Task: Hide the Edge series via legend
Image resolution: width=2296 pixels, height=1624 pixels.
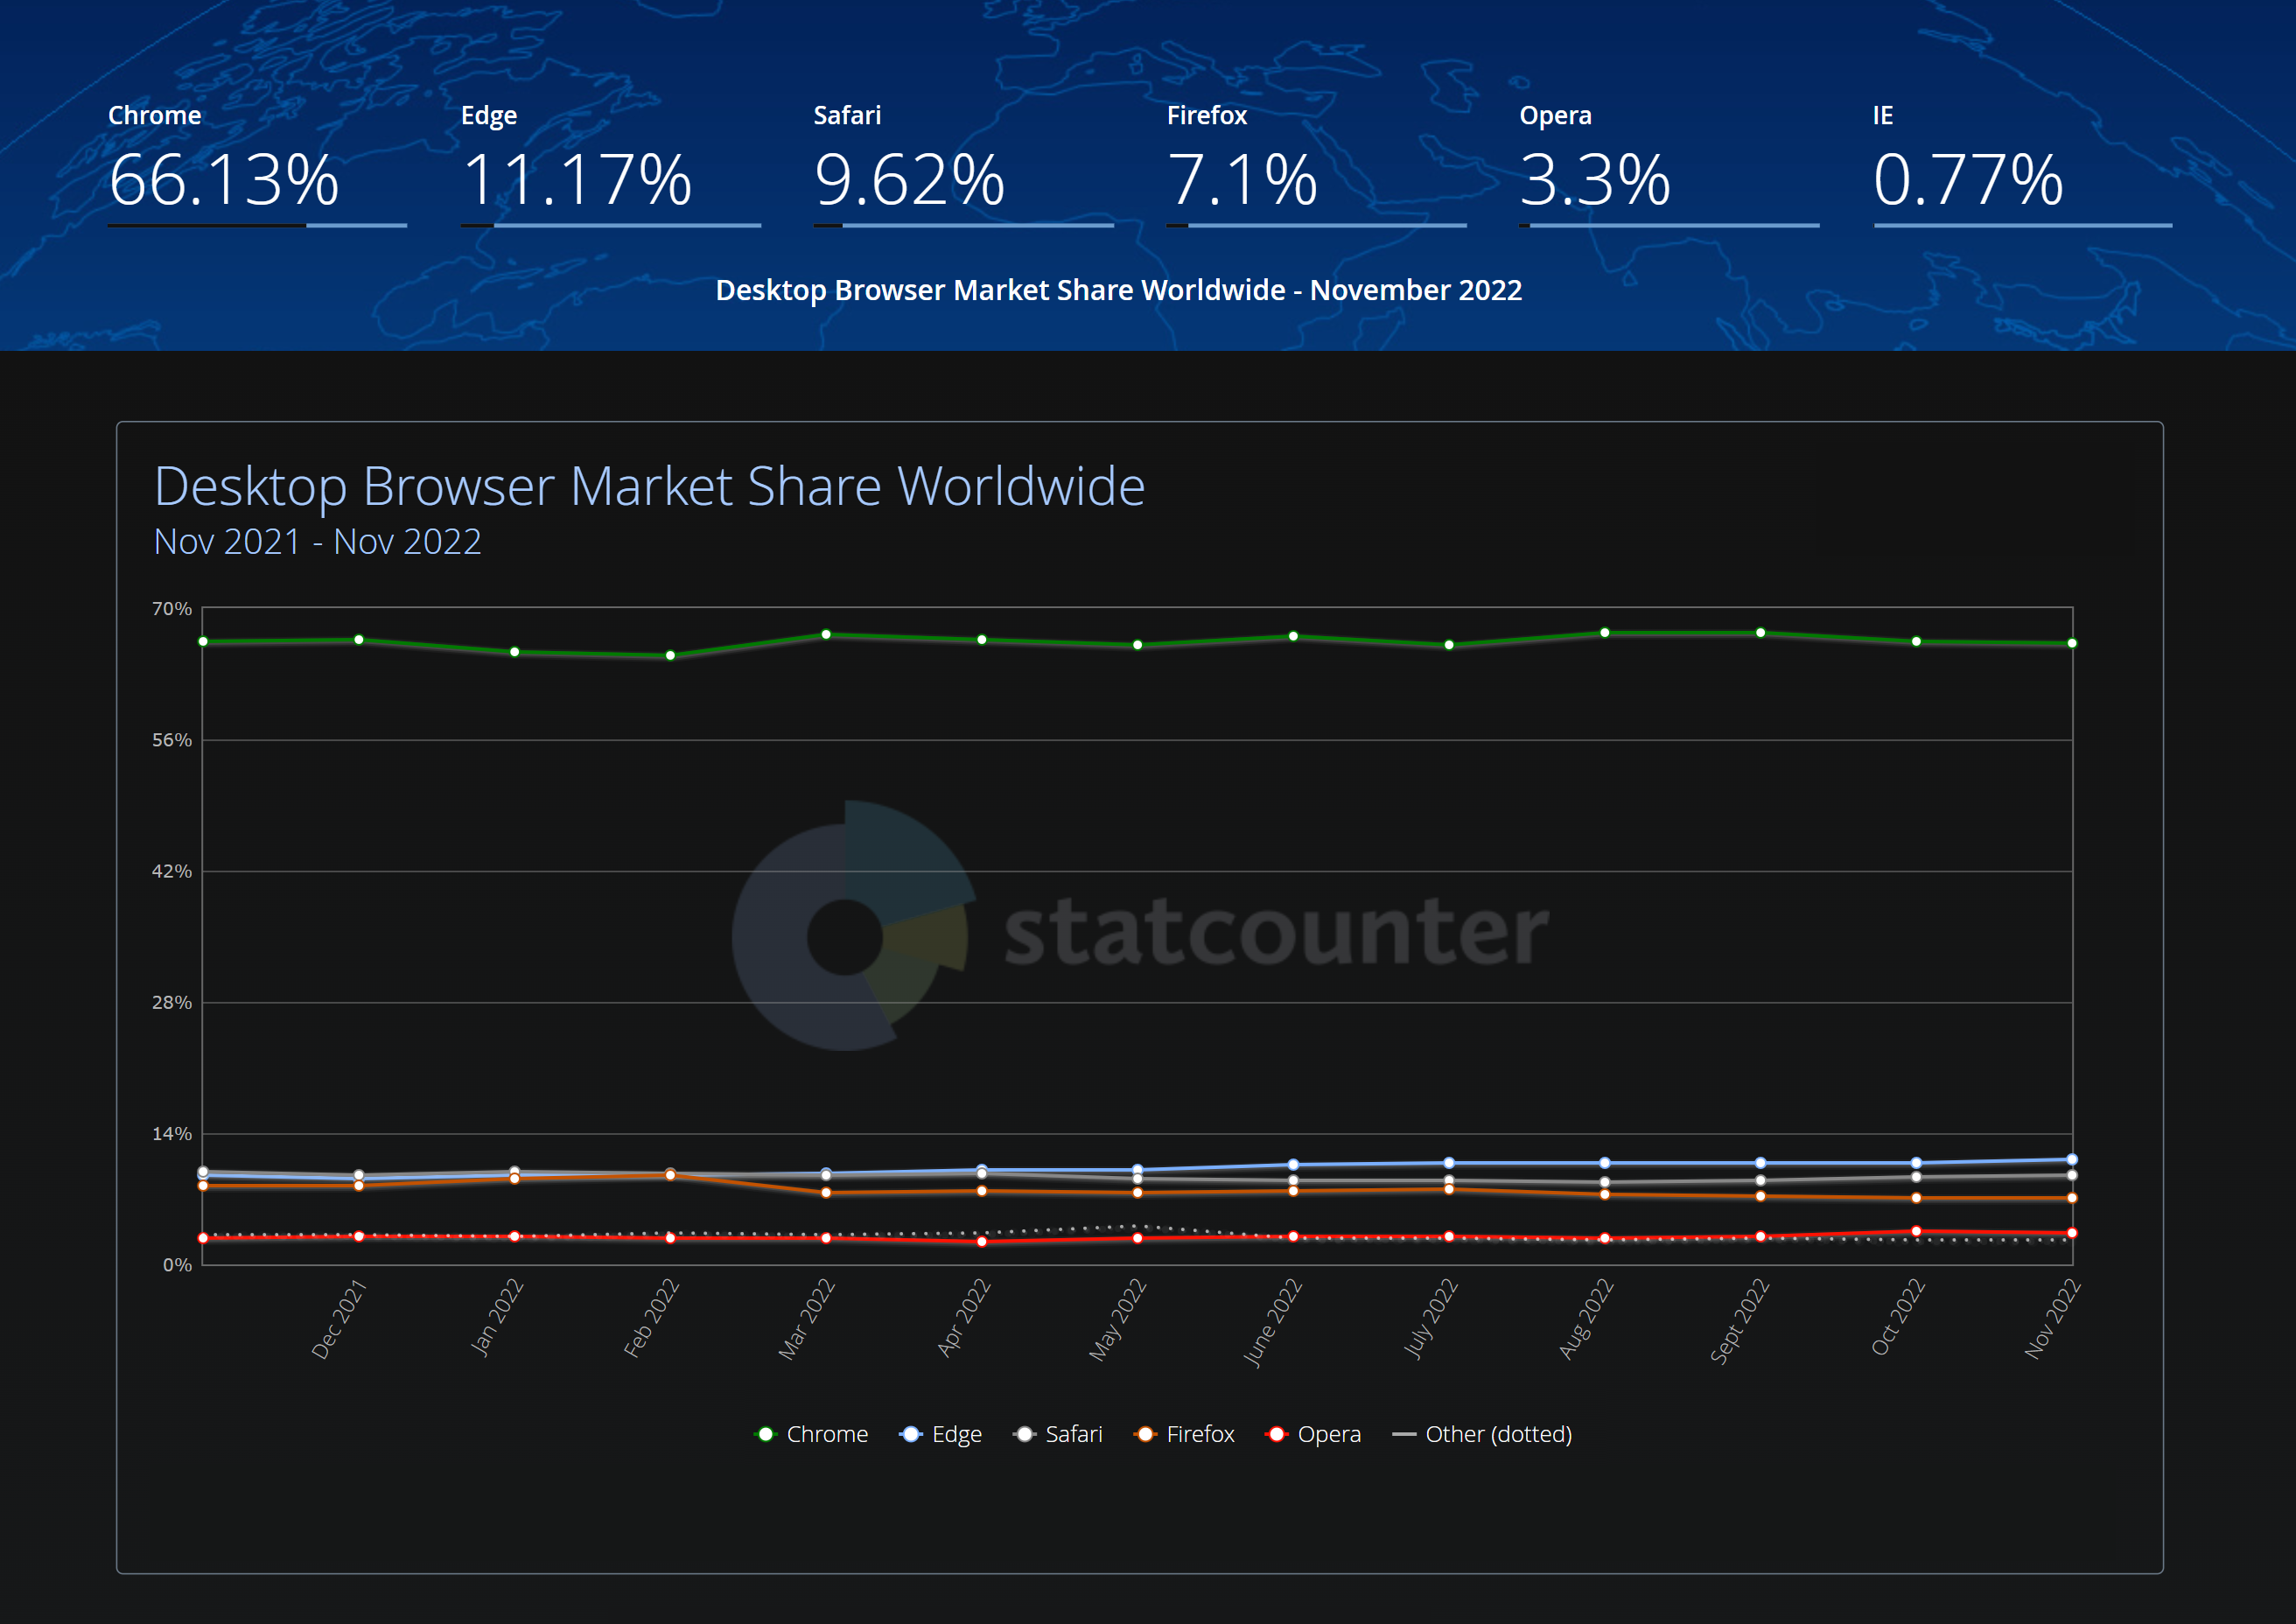Action: (x=941, y=1434)
